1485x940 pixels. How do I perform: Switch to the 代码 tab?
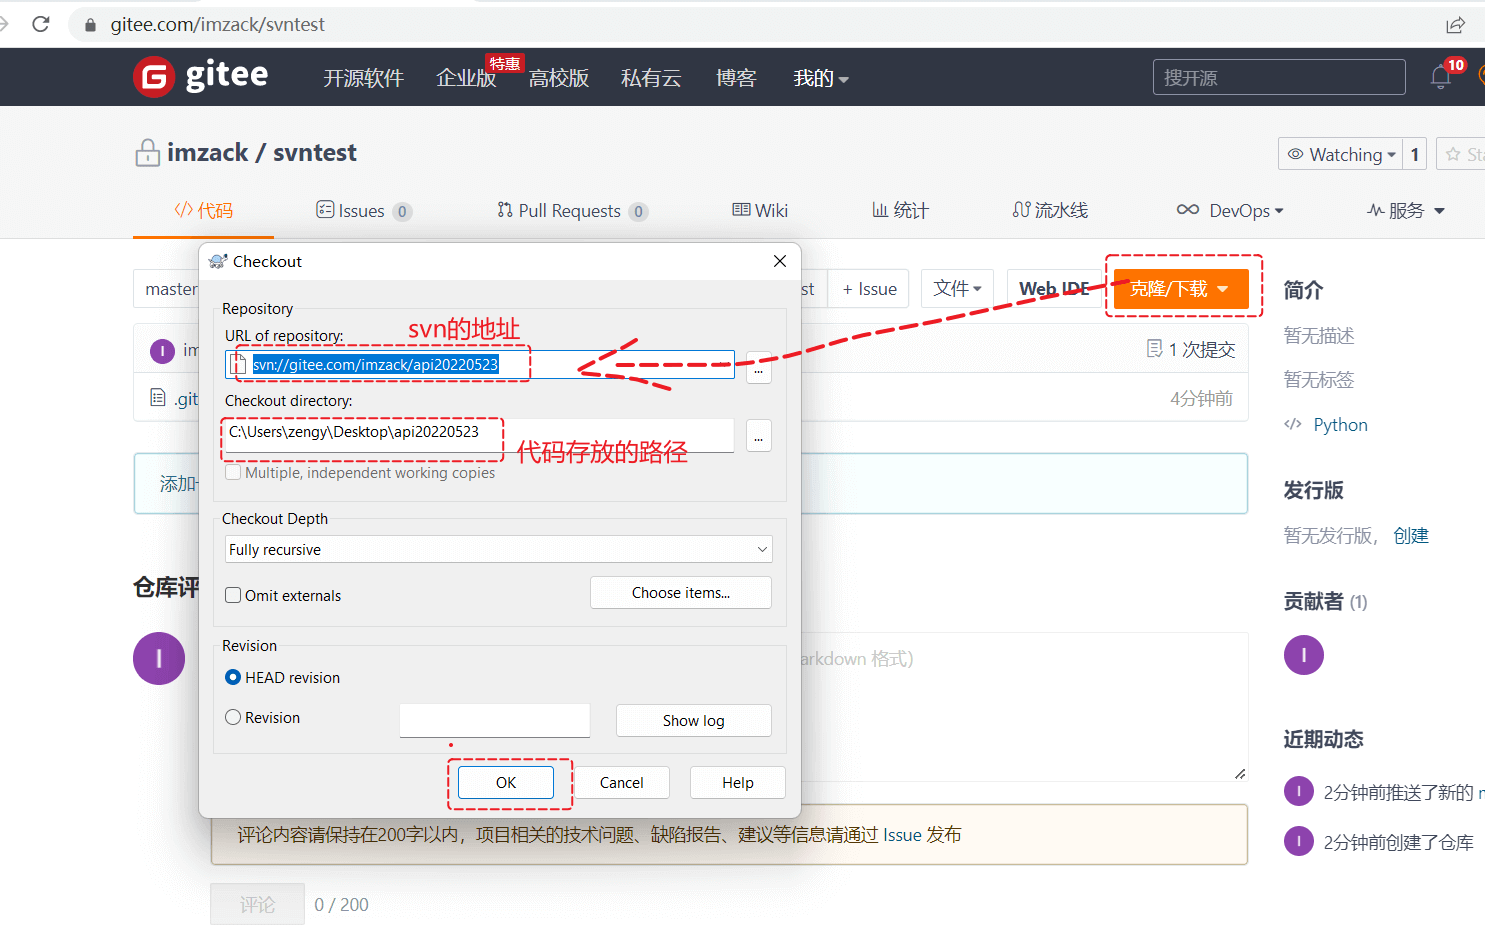pos(203,210)
